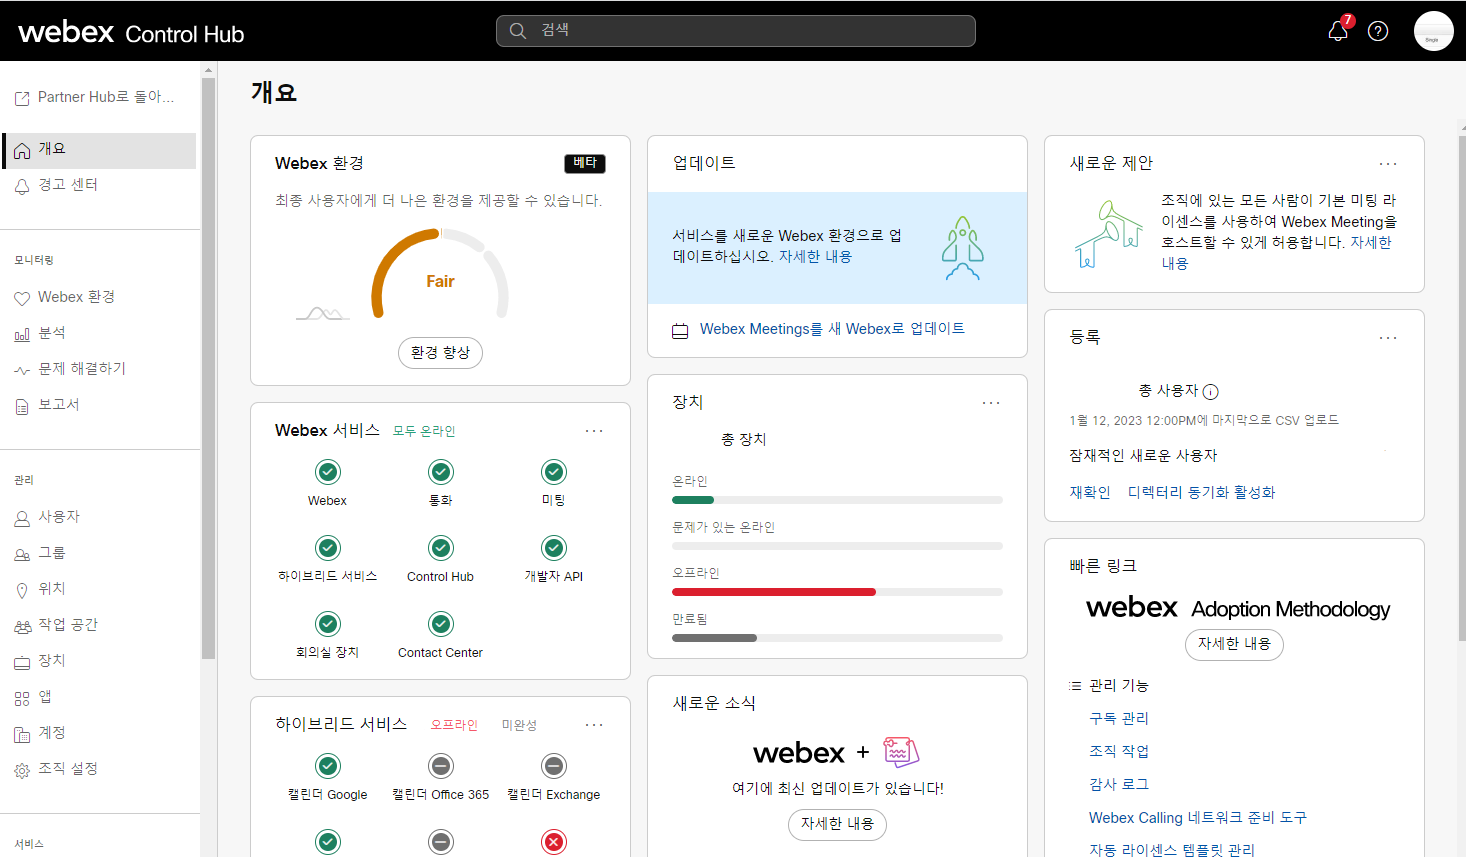The image size is (1466, 857).
Task: Open 감사 로그 quick link
Action: [x=1119, y=785]
